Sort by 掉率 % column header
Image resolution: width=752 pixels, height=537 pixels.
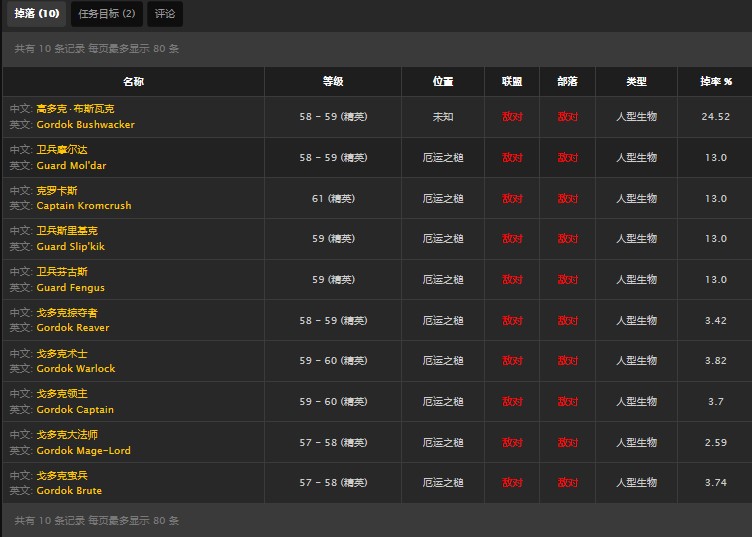[716, 82]
